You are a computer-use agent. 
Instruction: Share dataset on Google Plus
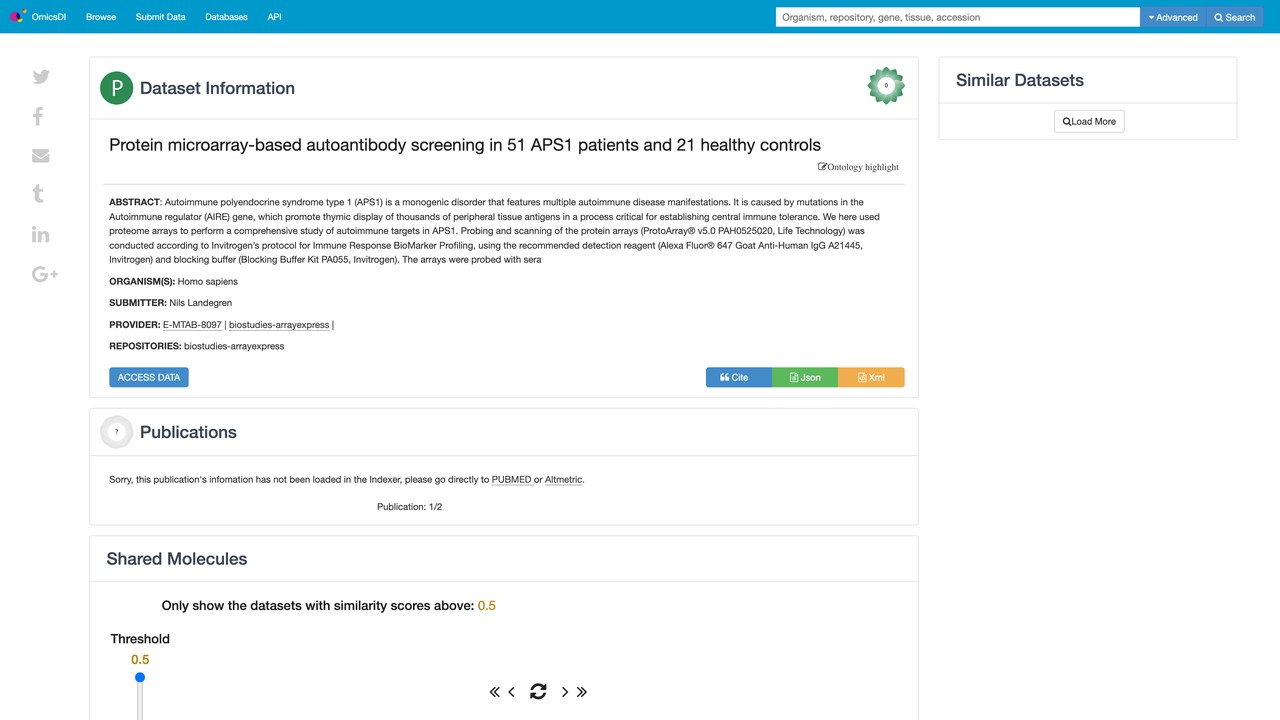point(45,274)
